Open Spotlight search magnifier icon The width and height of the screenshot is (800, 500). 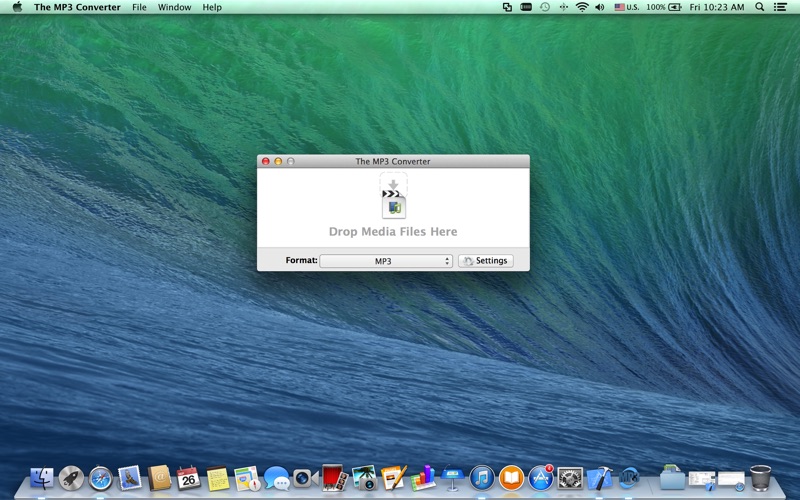click(759, 7)
